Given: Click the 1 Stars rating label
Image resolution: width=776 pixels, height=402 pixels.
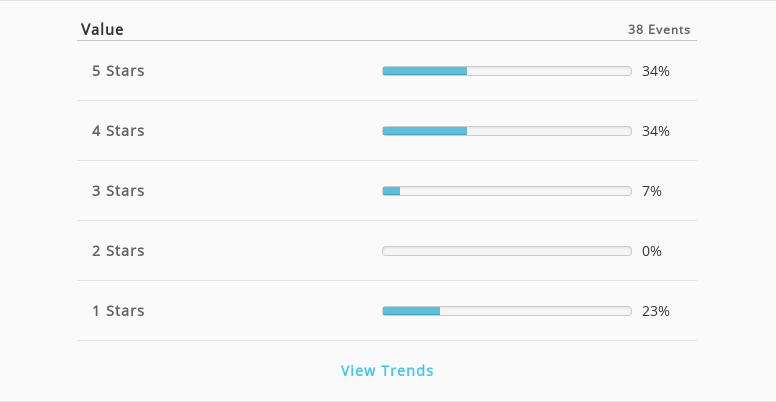Looking at the screenshot, I should 118,310.
